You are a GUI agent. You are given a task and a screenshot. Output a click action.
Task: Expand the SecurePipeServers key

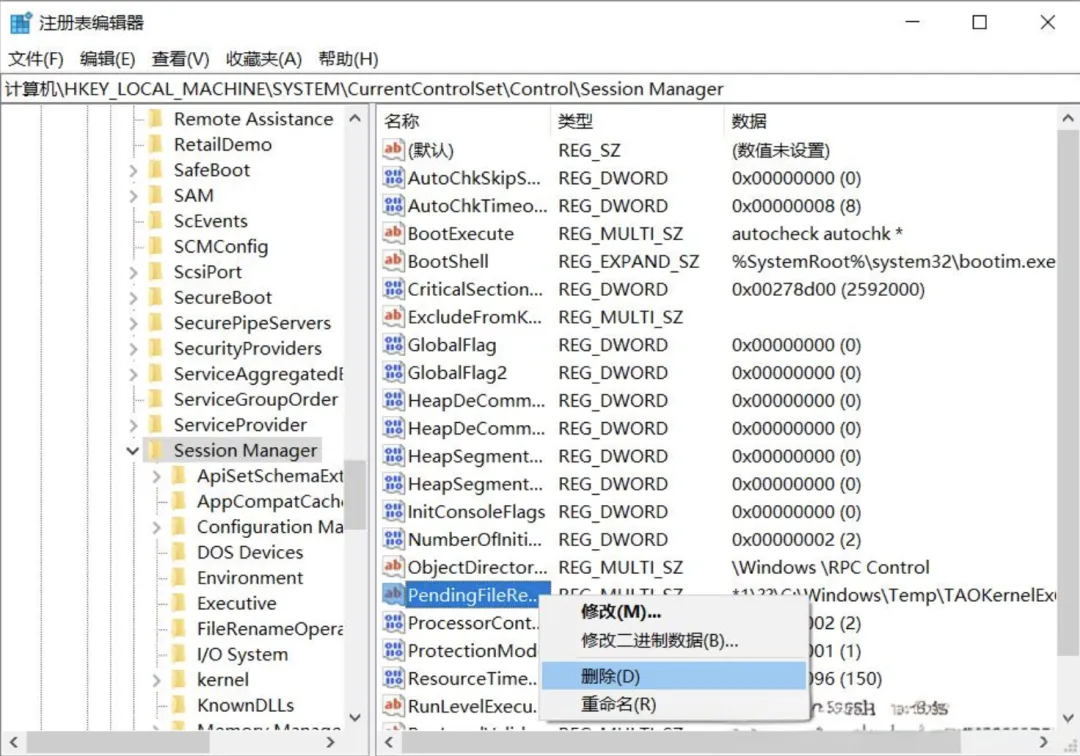click(x=133, y=323)
